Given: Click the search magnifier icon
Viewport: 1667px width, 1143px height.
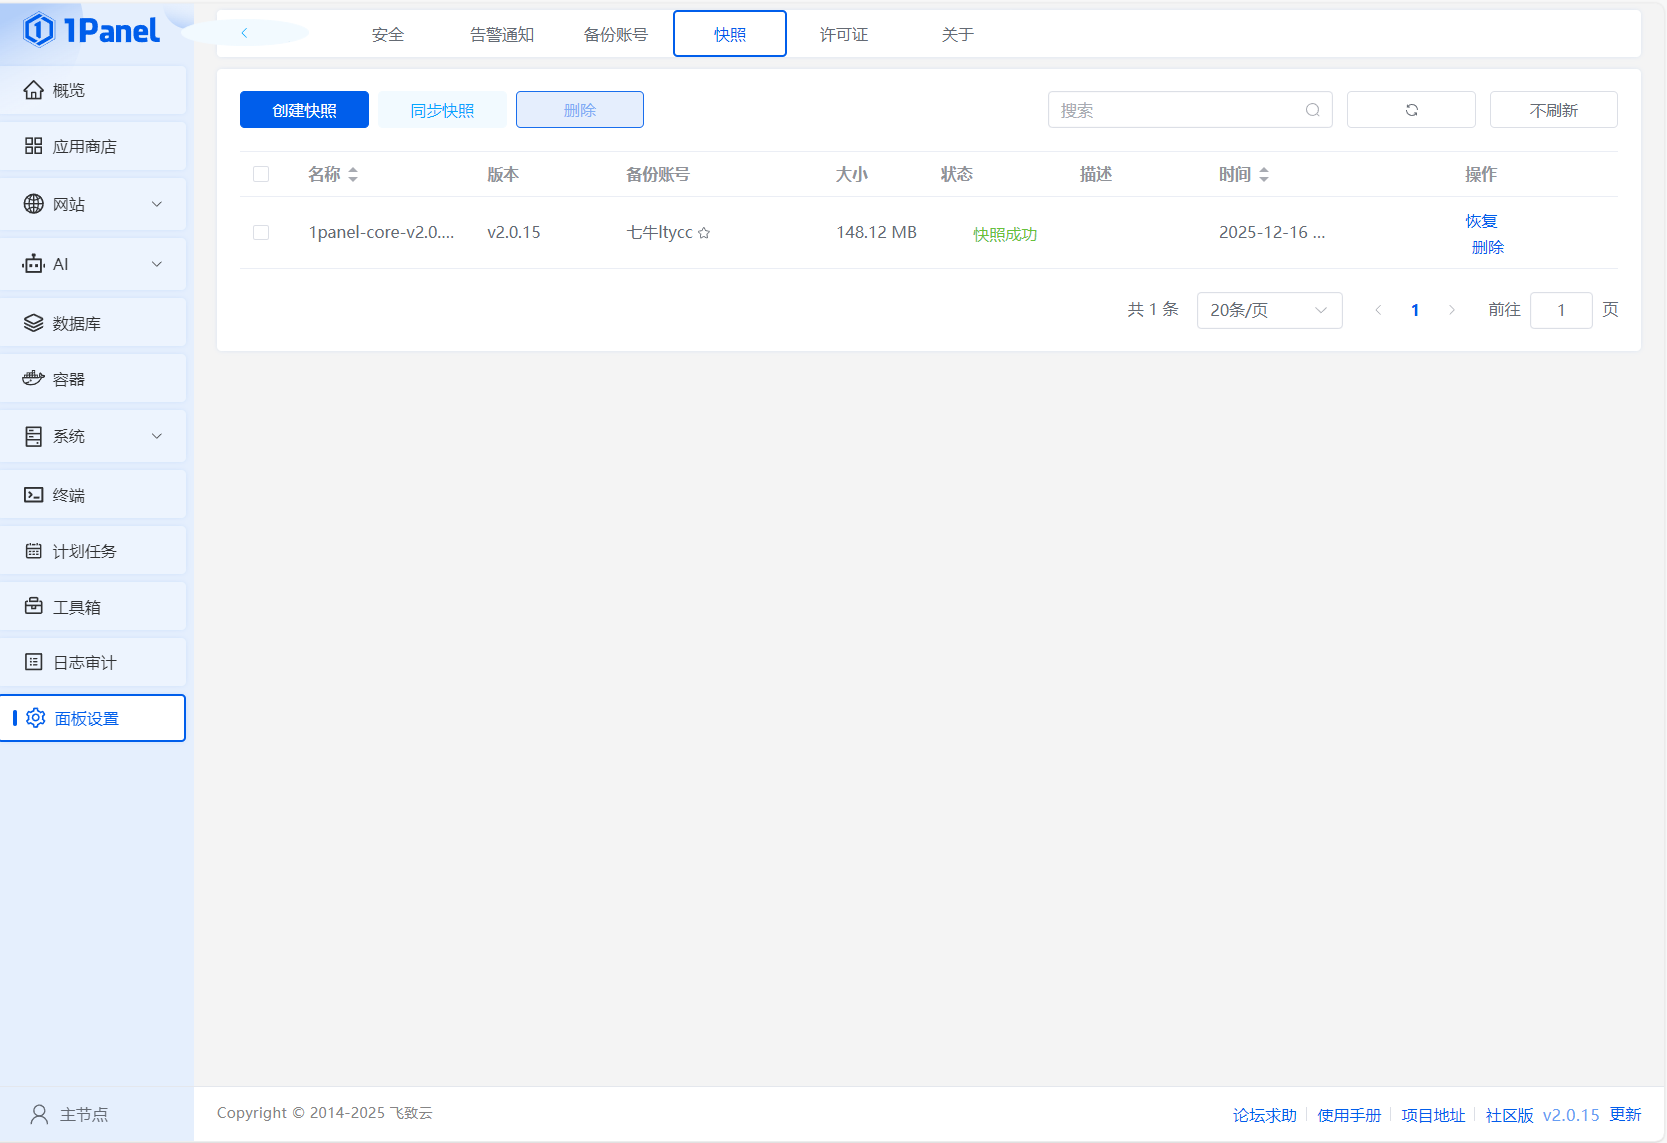Looking at the screenshot, I should click(x=1312, y=110).
